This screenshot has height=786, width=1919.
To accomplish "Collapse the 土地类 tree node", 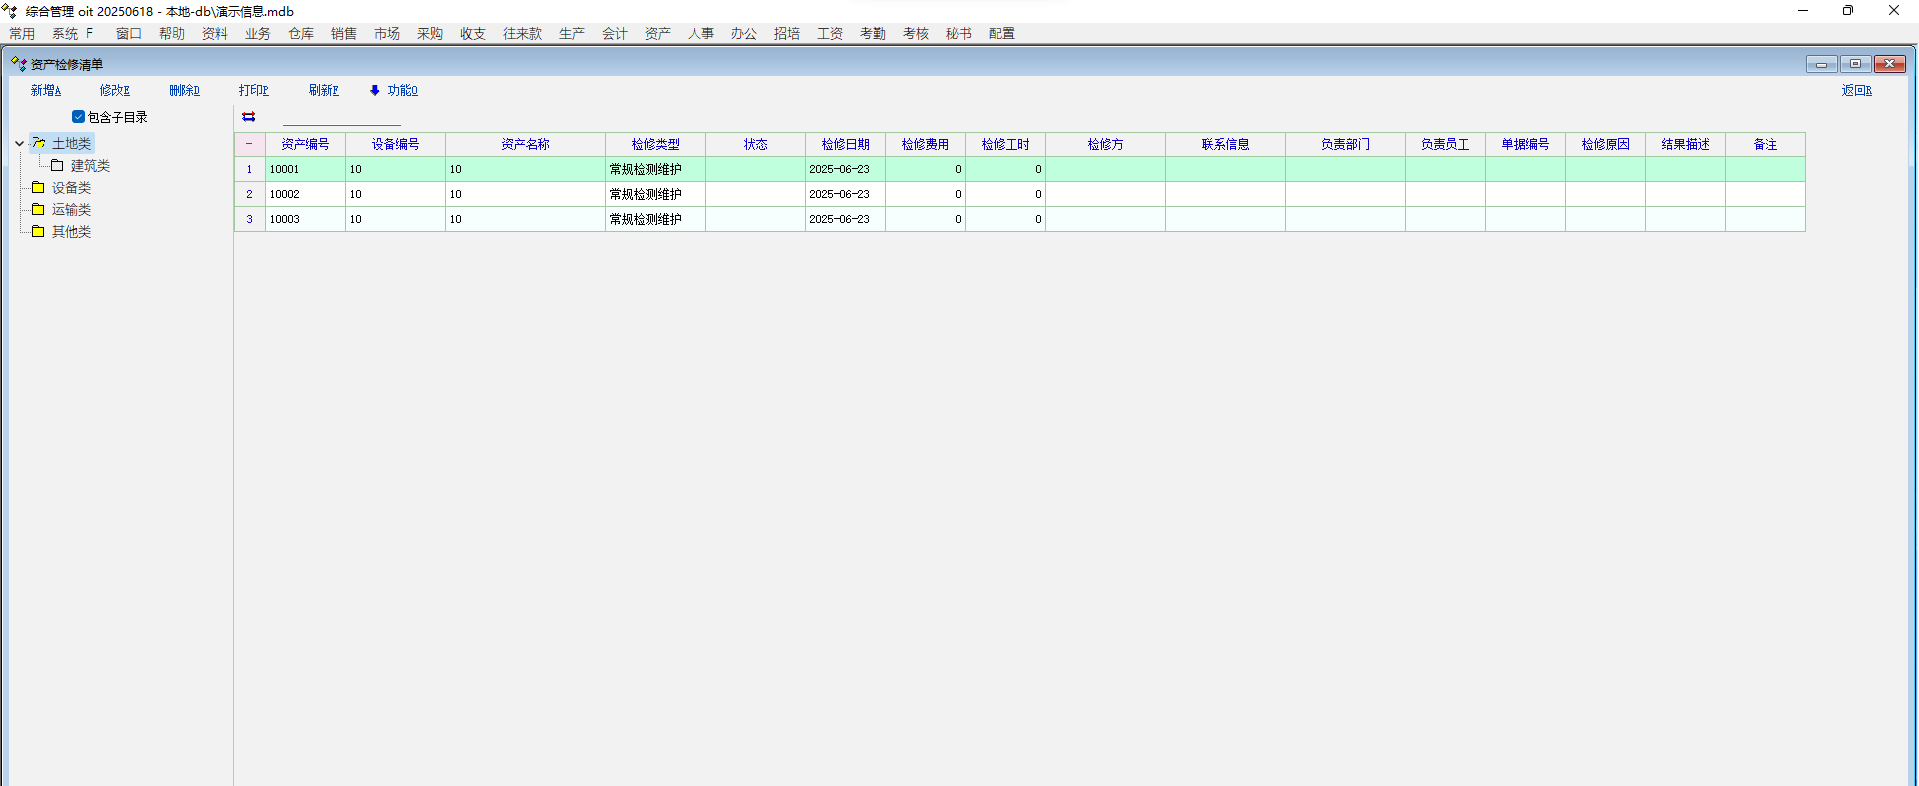I will pos(19,143).
